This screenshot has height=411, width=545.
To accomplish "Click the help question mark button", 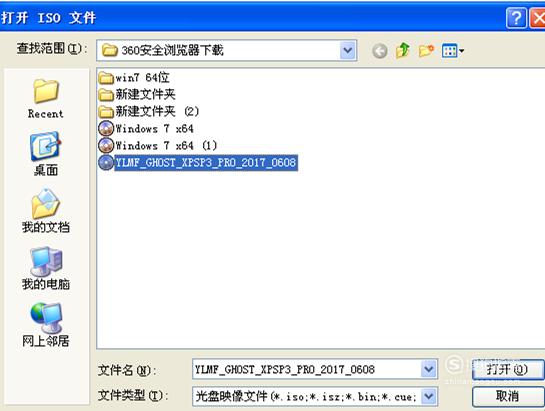I will pos(516,17).
